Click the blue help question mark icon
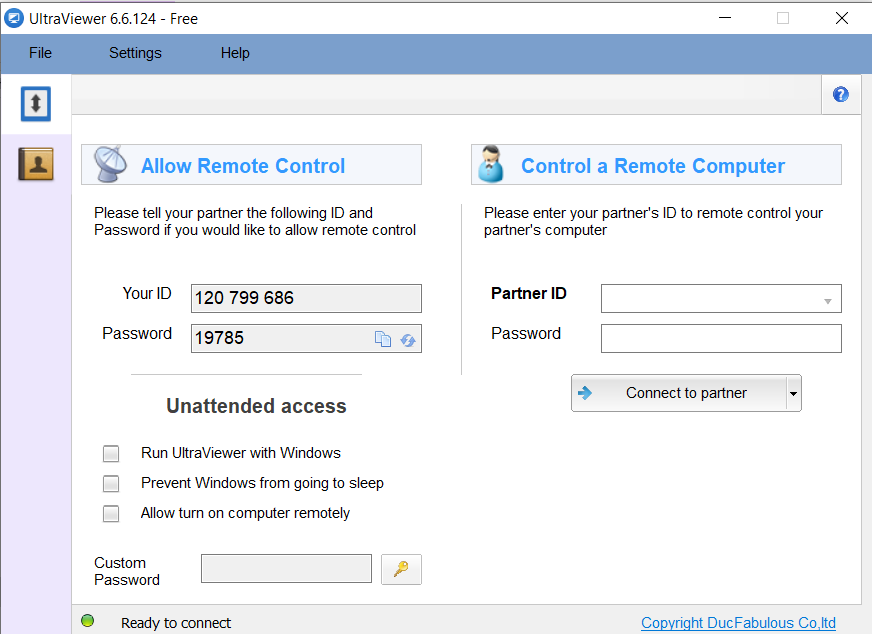Screen dimensions: 872x634 pyautogui.click(x=840, y=95)
